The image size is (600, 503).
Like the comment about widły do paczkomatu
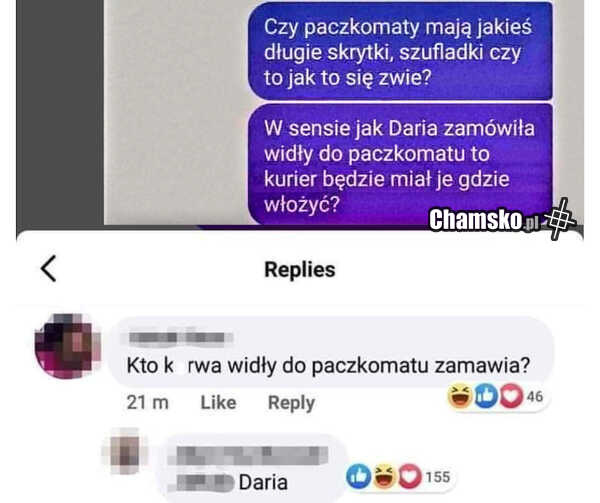218,402
